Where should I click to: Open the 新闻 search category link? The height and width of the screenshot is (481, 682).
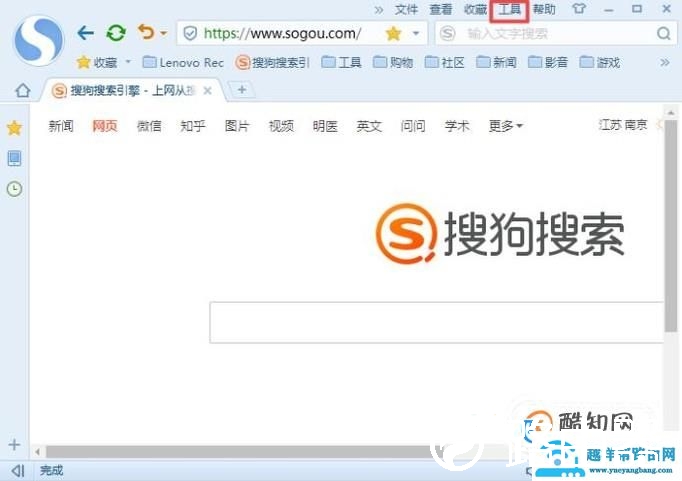pos(61,126)
